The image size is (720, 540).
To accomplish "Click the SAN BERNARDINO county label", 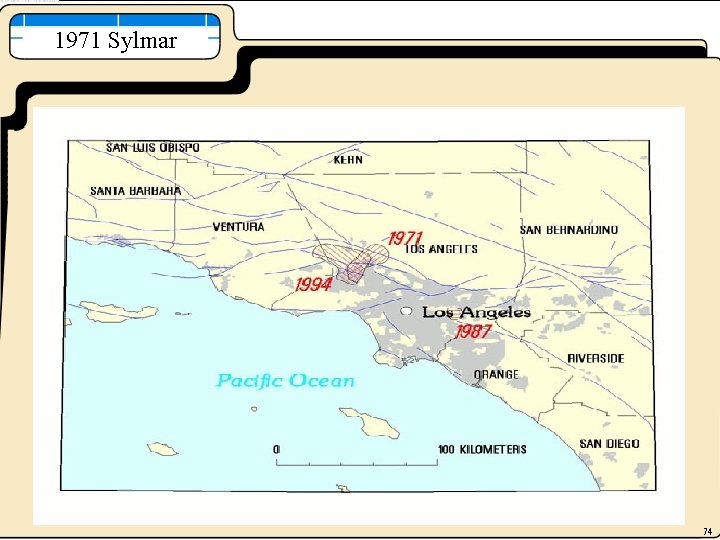I will pyautogui.click(x=568, y=230).
